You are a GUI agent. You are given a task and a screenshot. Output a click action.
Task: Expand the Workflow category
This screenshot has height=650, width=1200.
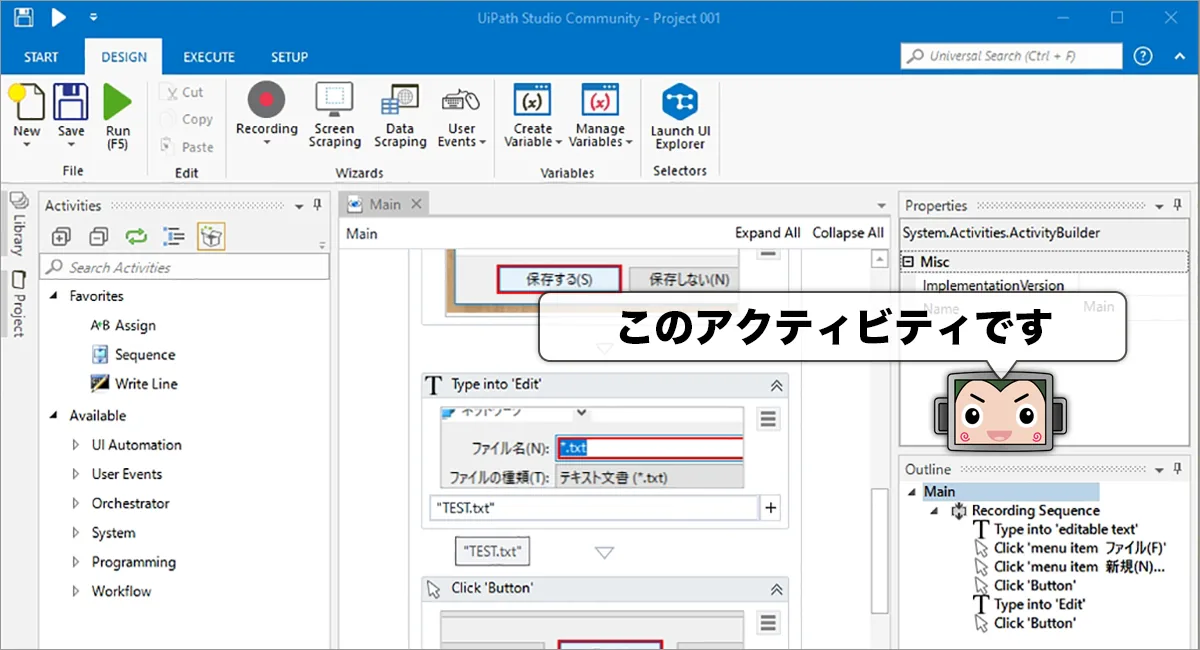(76, 591)
